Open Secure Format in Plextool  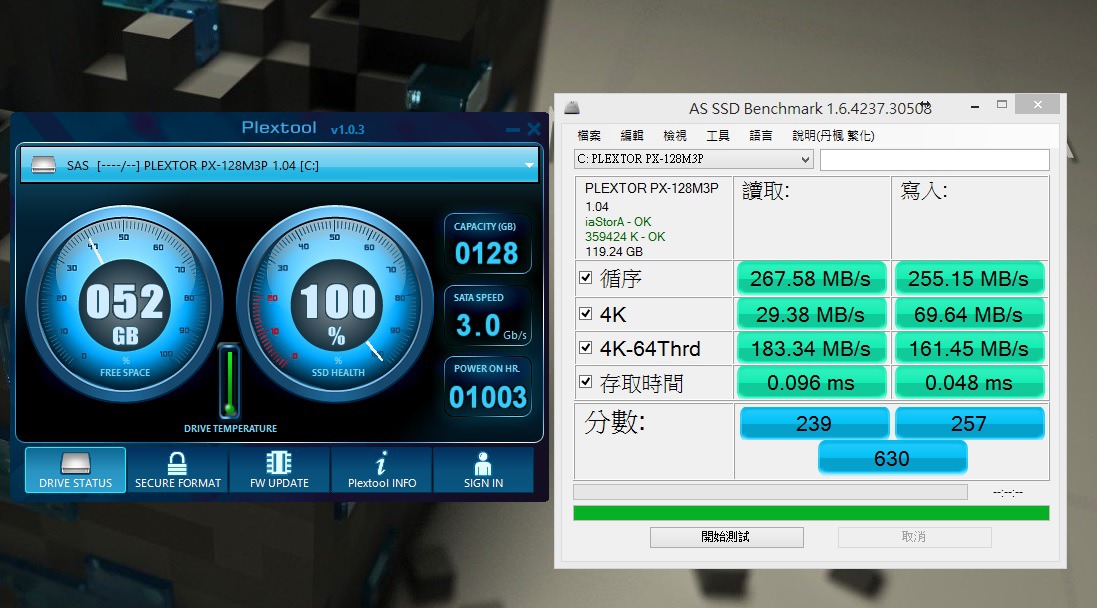pos(178,469)
